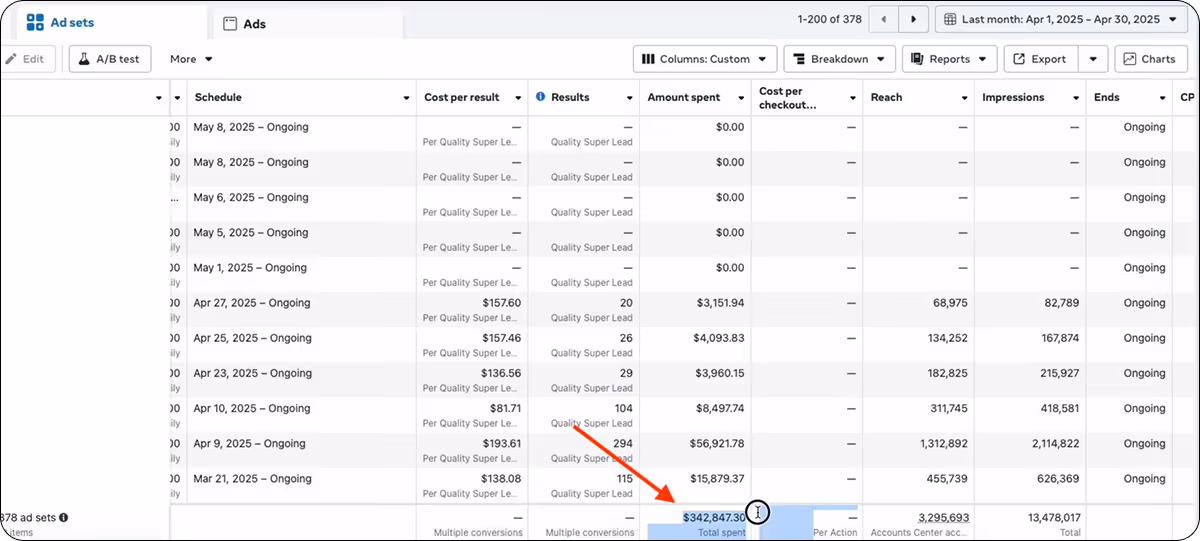Click the Export button
Screen dimensions: 1200x541
(x=1040, y=59)
